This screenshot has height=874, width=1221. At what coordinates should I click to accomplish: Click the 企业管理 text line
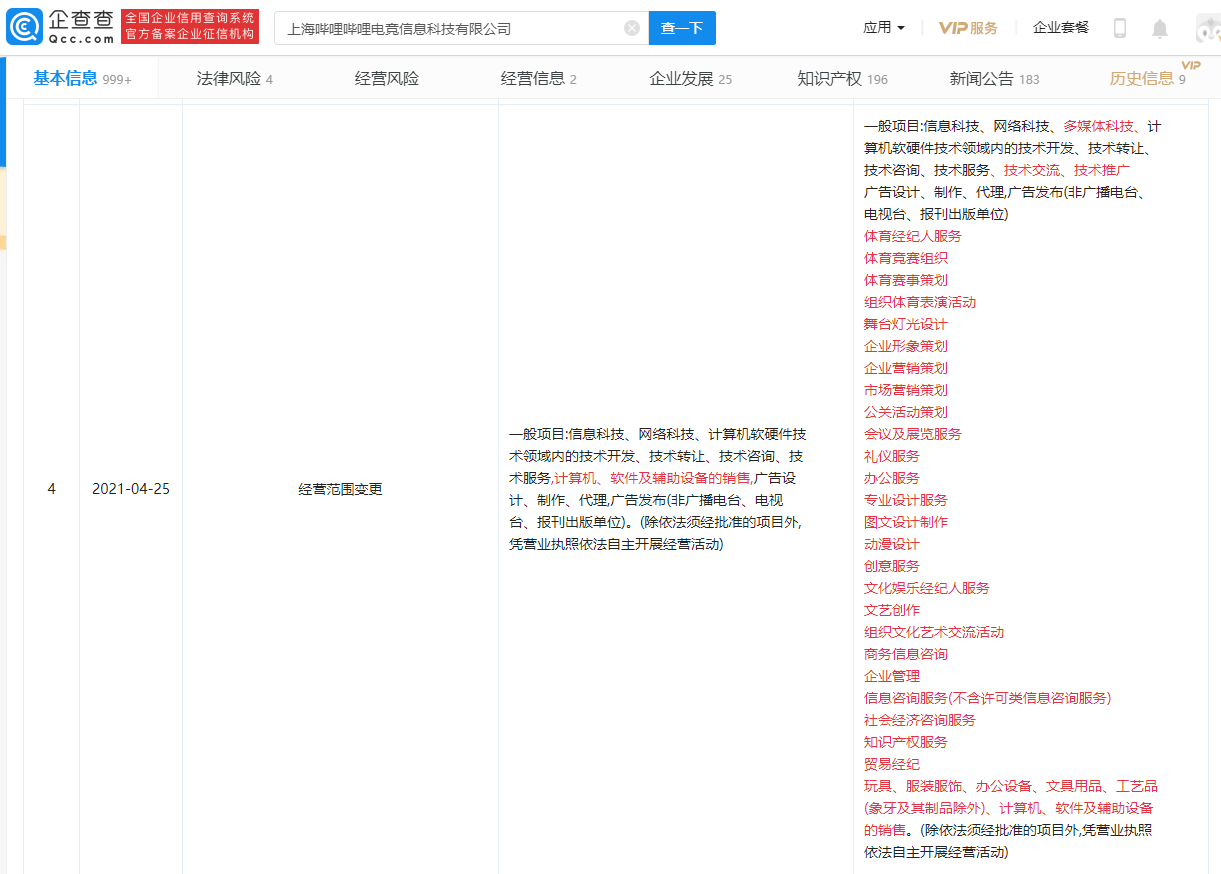tap(892, 676)
